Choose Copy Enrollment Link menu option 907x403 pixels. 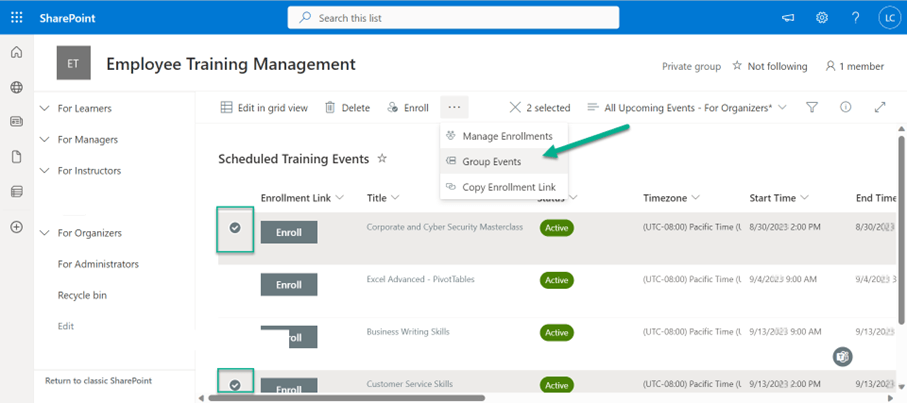point(508,187)
